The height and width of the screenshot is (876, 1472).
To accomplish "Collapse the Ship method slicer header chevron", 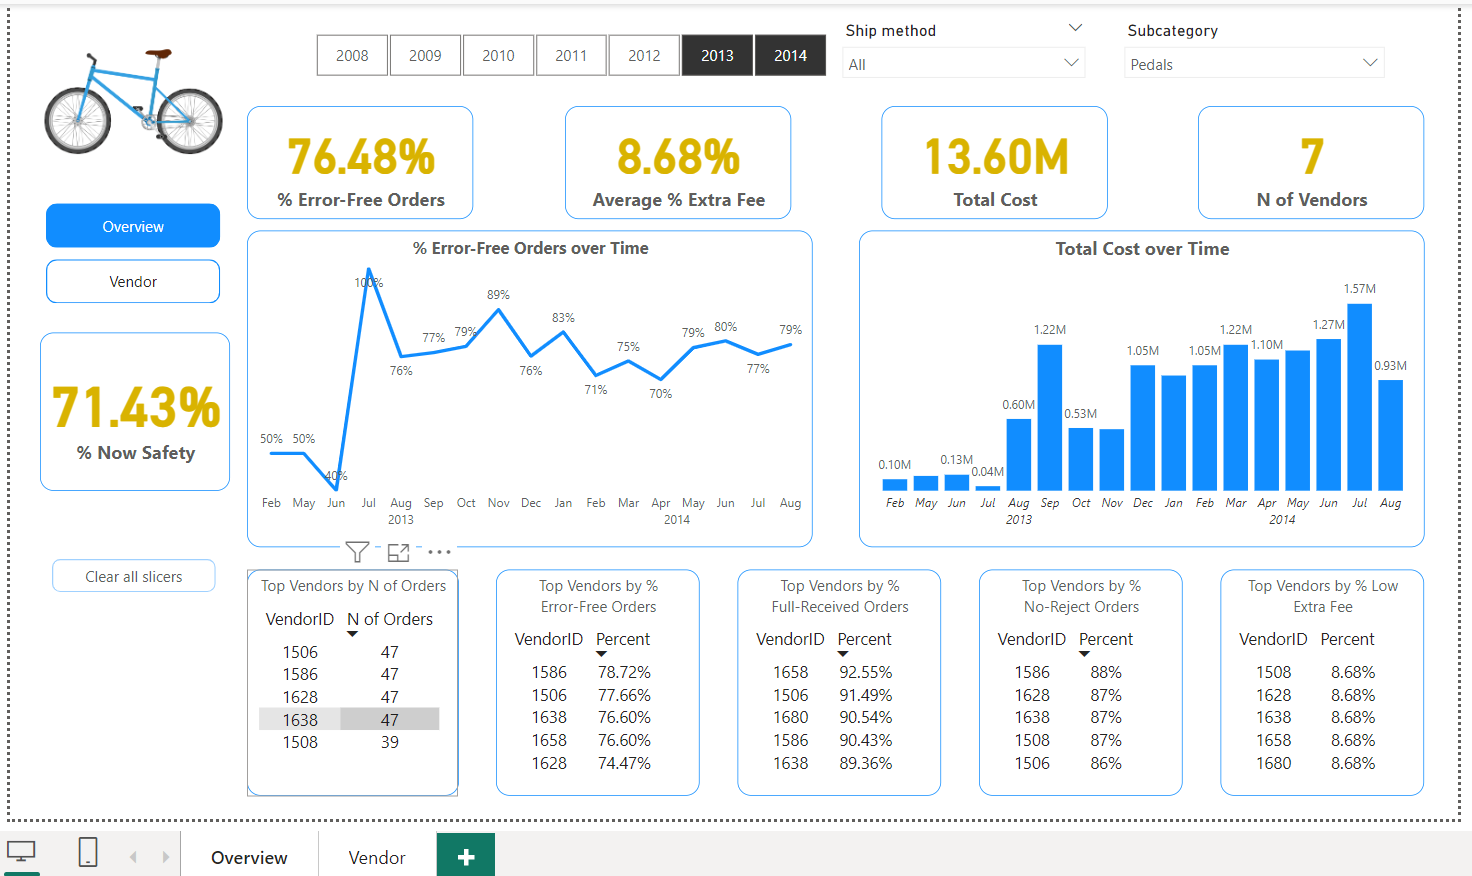I will click(1076, 28).
